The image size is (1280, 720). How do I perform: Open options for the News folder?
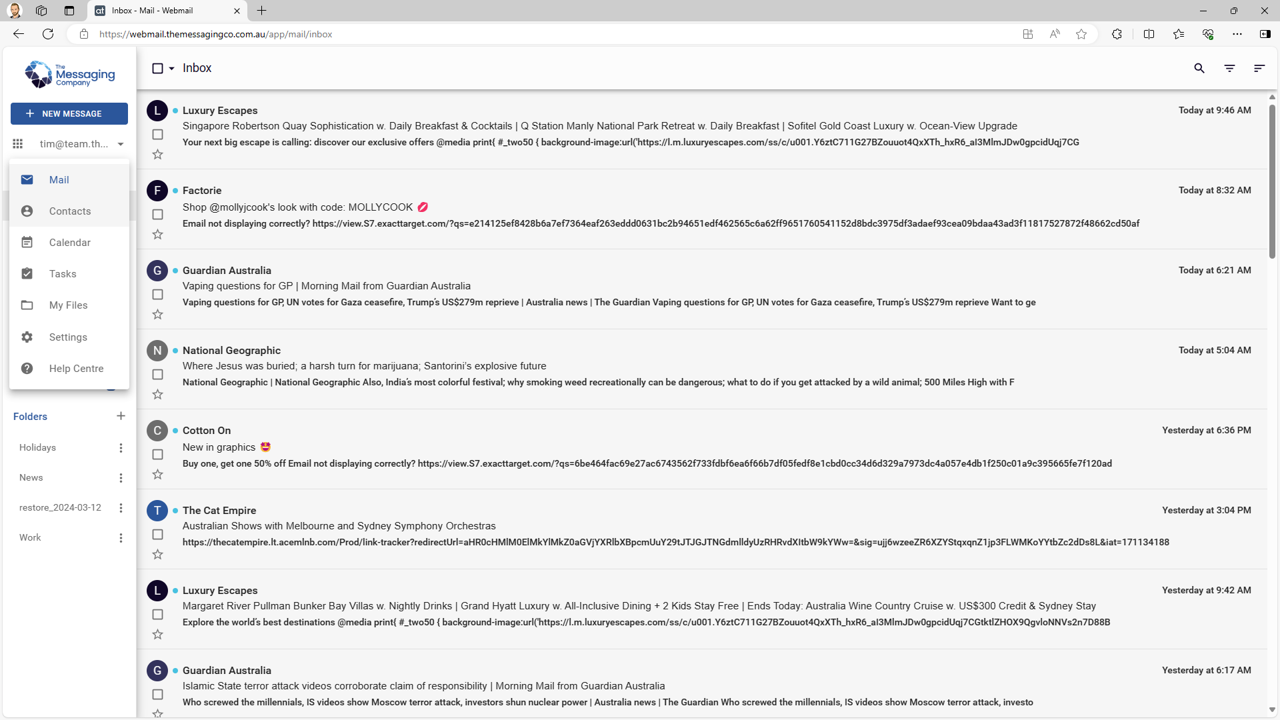(x=121, y=478)
